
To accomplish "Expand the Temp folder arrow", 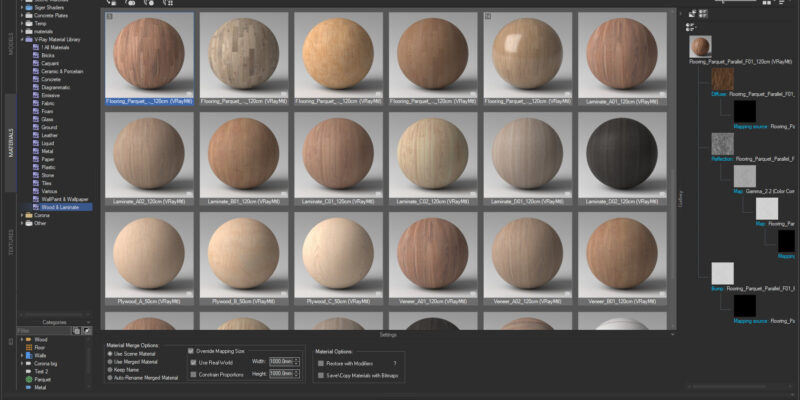I will (x=22, y=23).
